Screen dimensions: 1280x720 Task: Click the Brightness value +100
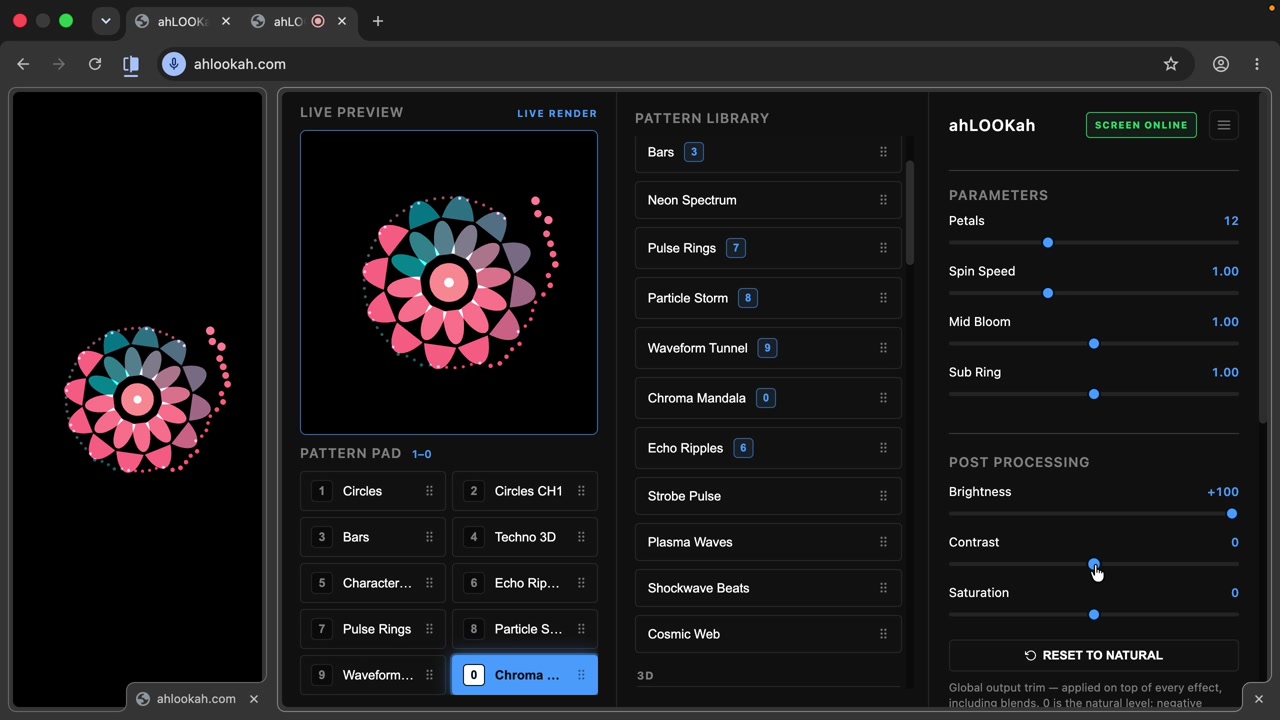(1223, 492)
